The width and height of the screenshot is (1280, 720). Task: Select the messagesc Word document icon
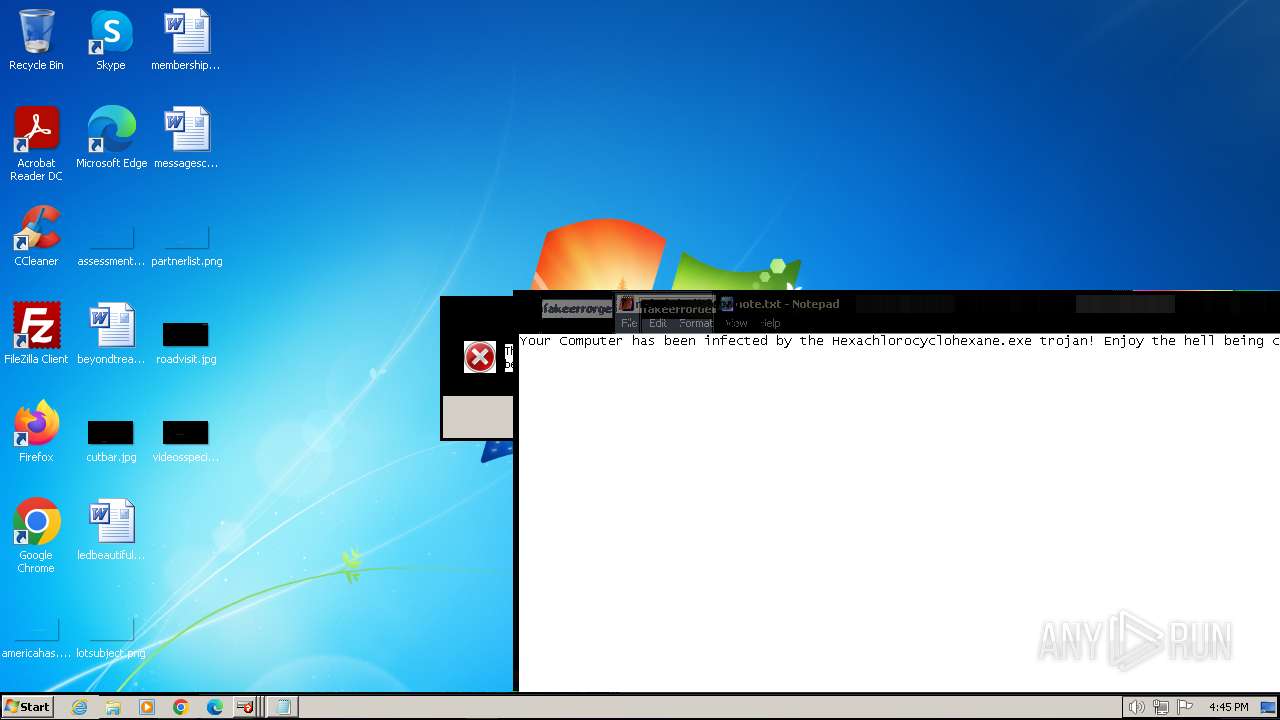pos(186,138)
